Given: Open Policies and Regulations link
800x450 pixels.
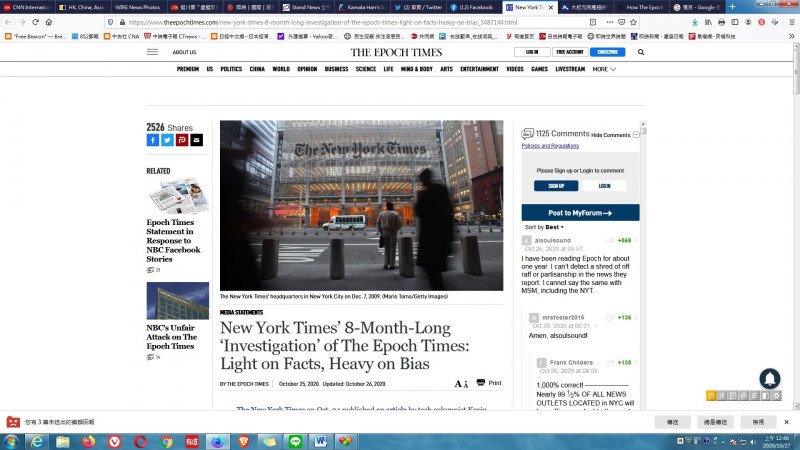Looking at the screenshot, I should [x=550, y=145].
